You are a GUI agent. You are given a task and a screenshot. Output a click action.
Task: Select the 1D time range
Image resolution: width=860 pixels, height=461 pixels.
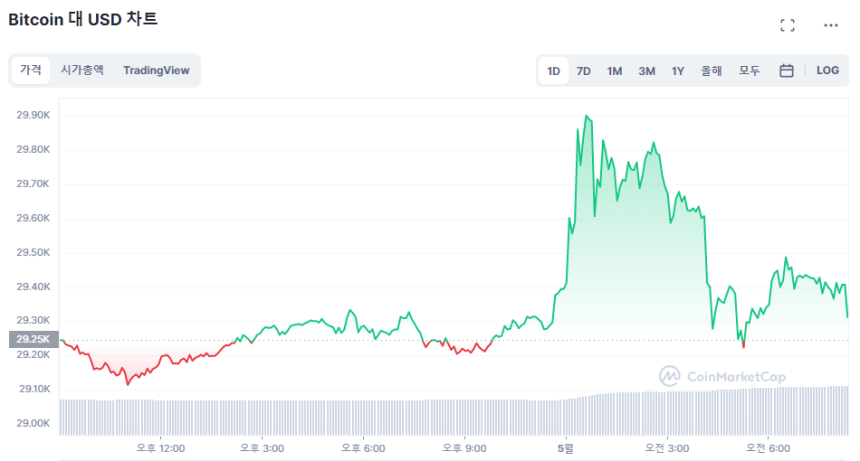tap(553, 71)
